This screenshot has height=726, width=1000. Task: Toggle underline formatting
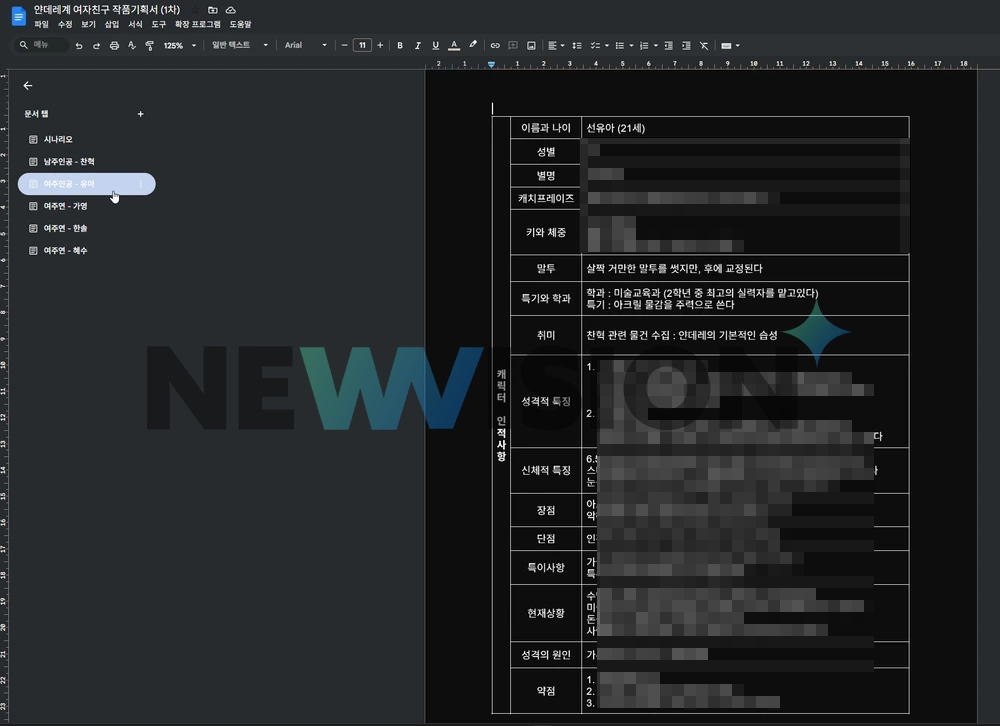435,46
